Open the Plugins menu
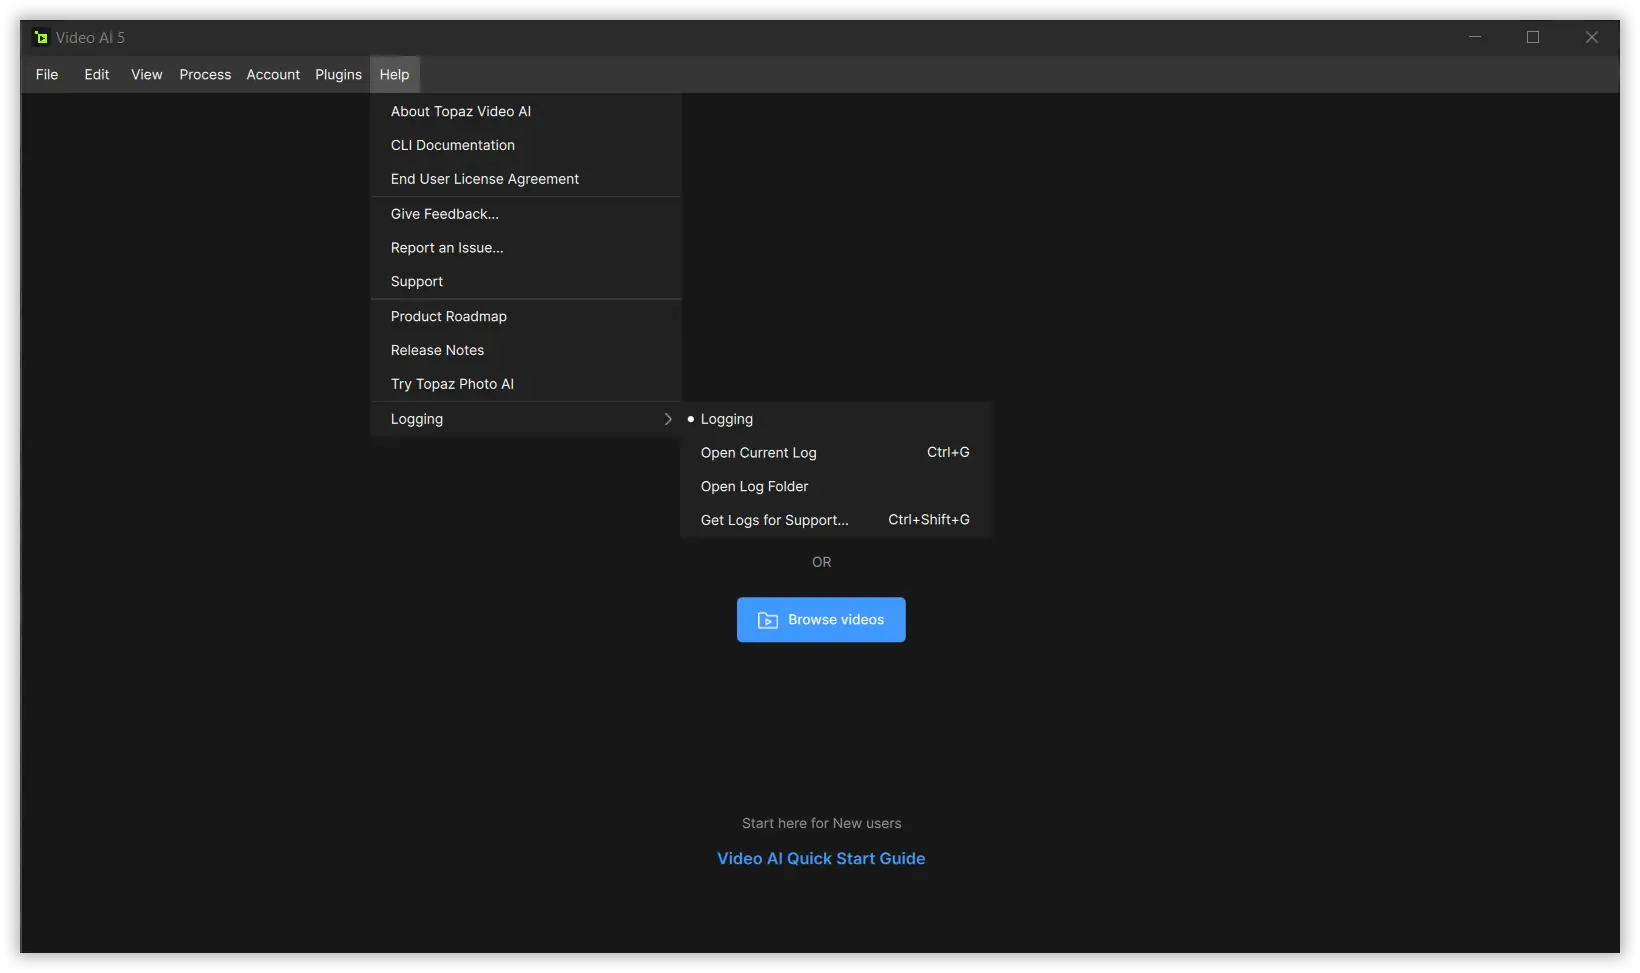The height and width of the screenshot is (973, 1640). pyautogui.click(x=338, y=75)
